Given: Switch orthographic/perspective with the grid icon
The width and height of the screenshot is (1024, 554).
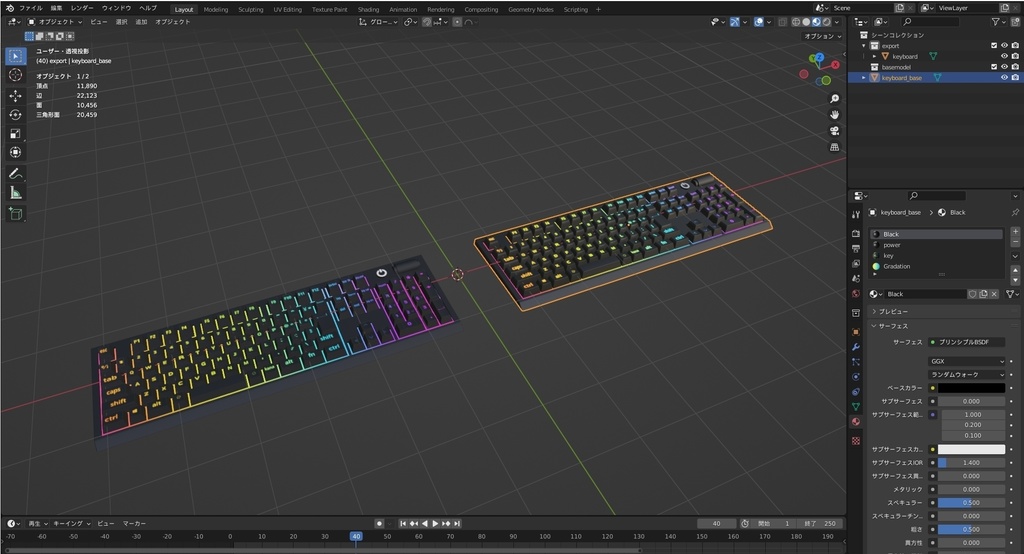Looking at the screenshot, I should 834,147.
